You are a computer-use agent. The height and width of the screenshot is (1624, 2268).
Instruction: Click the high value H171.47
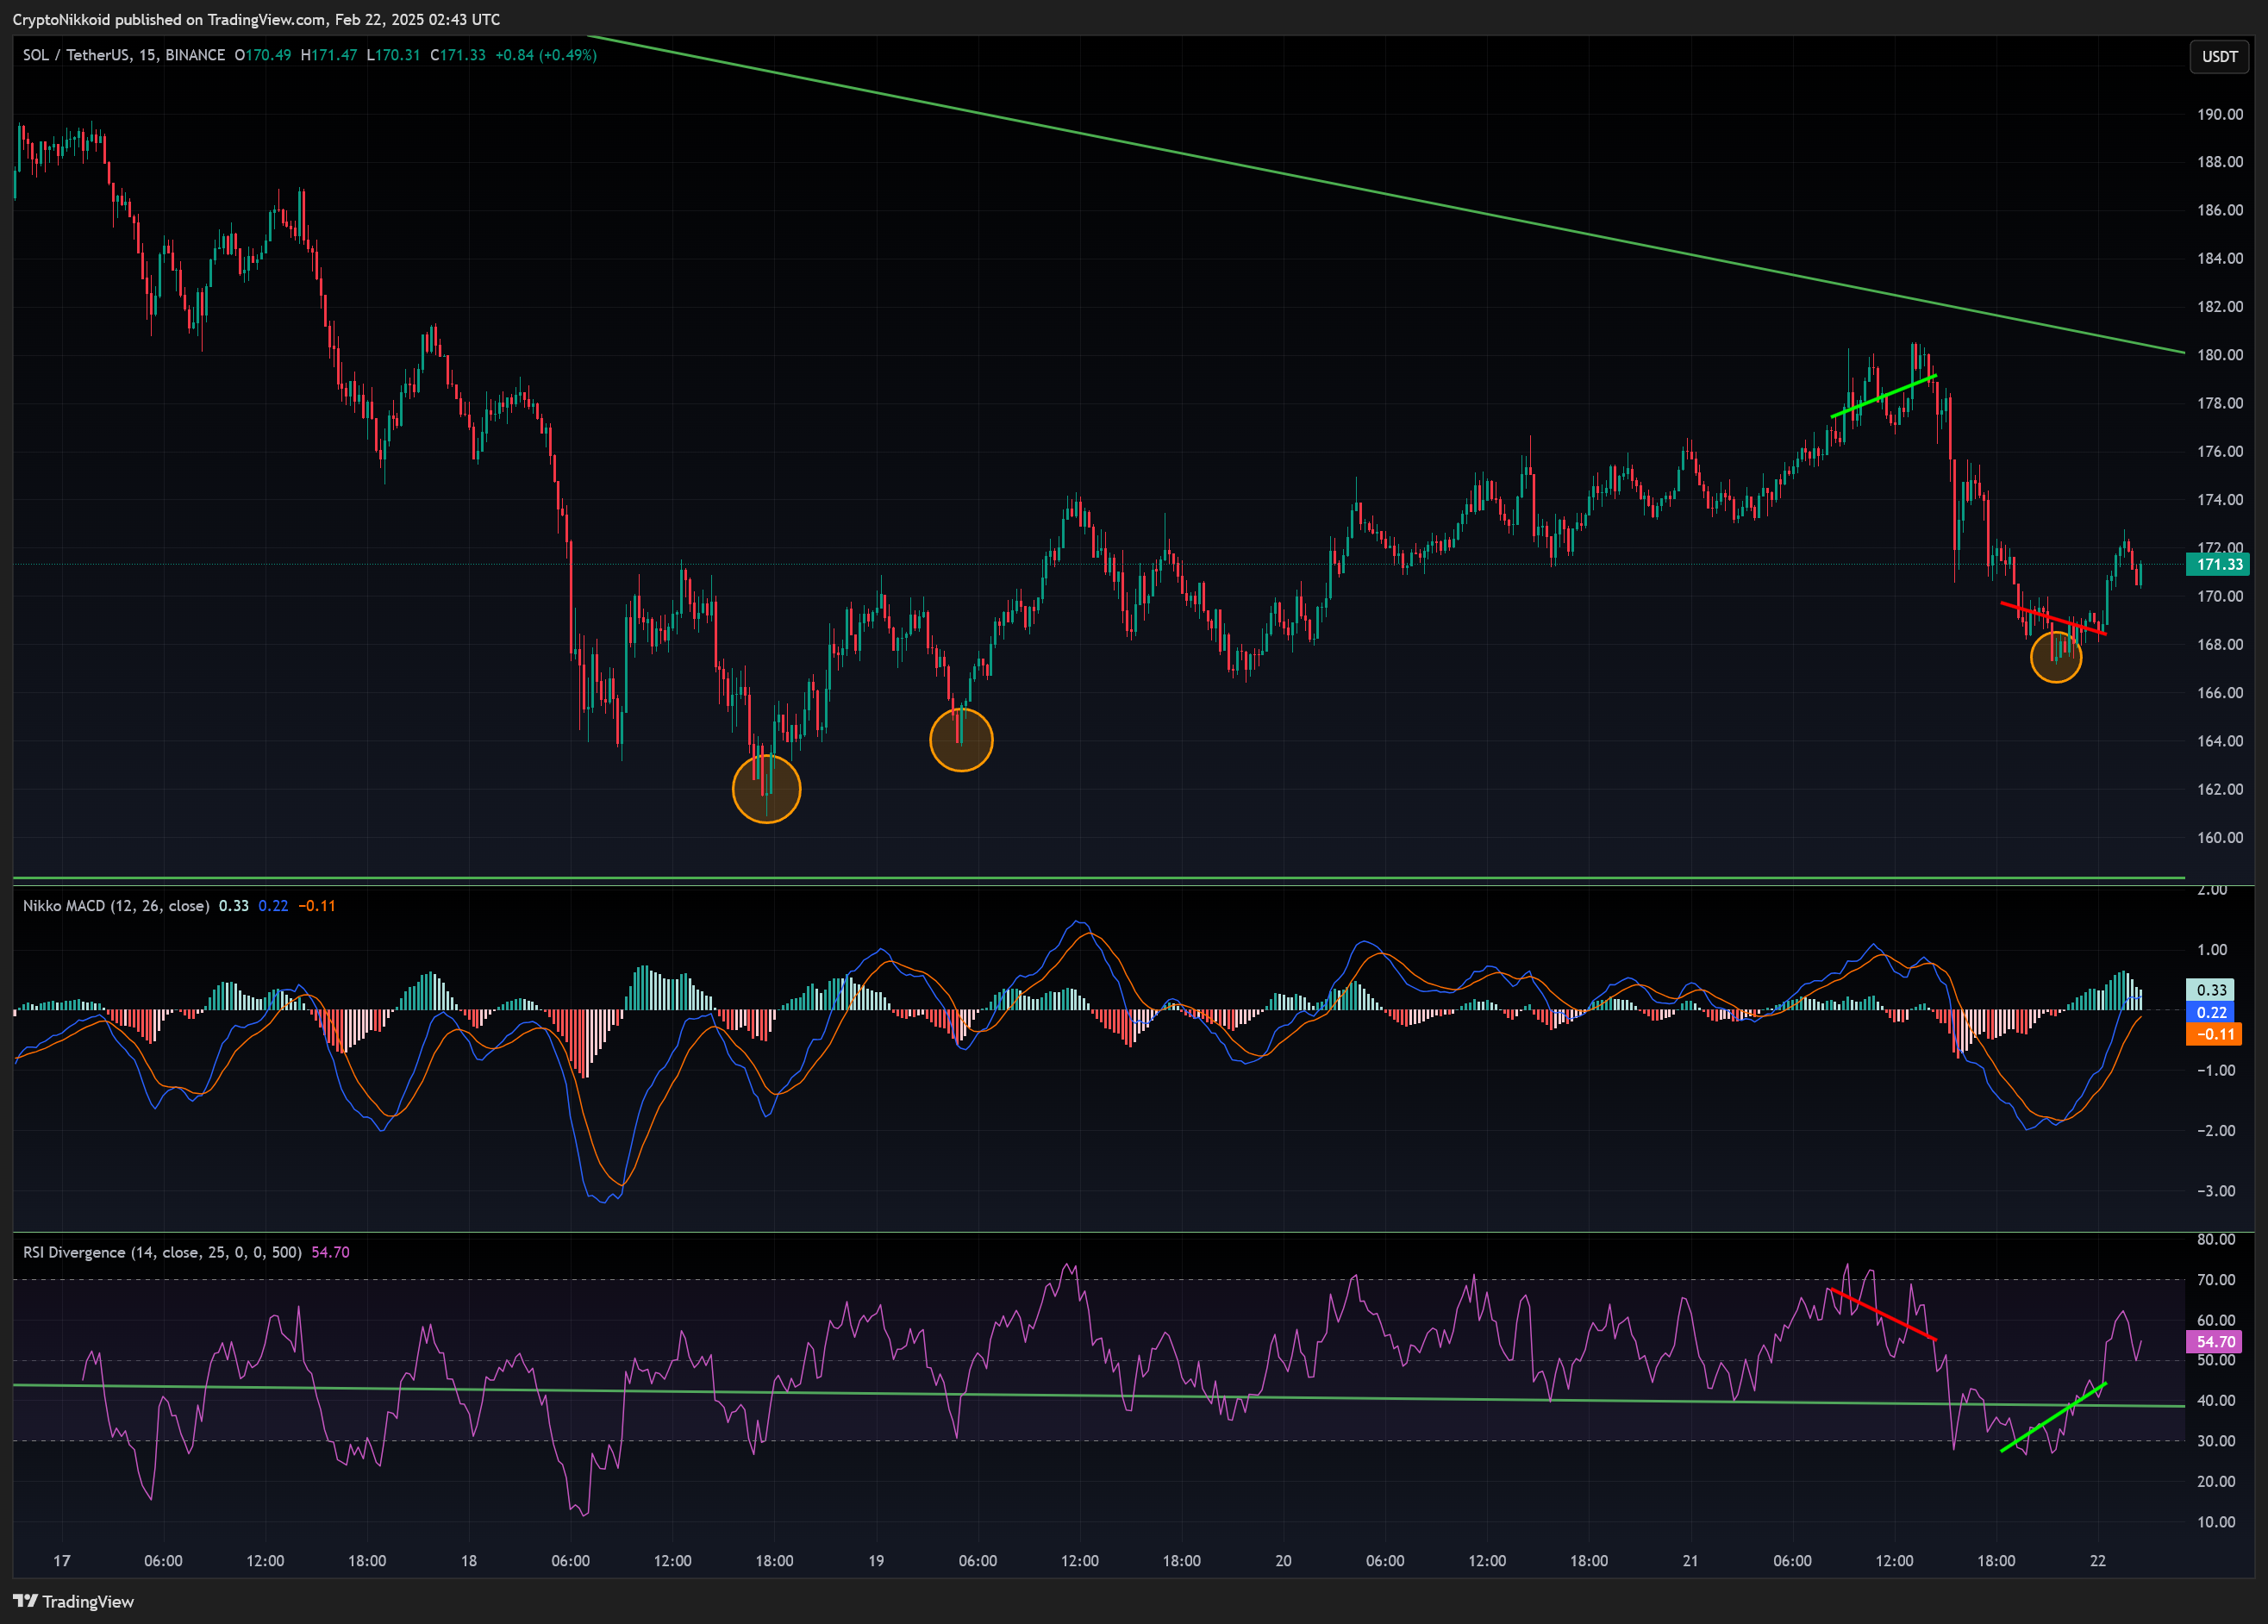click(329, 55)
